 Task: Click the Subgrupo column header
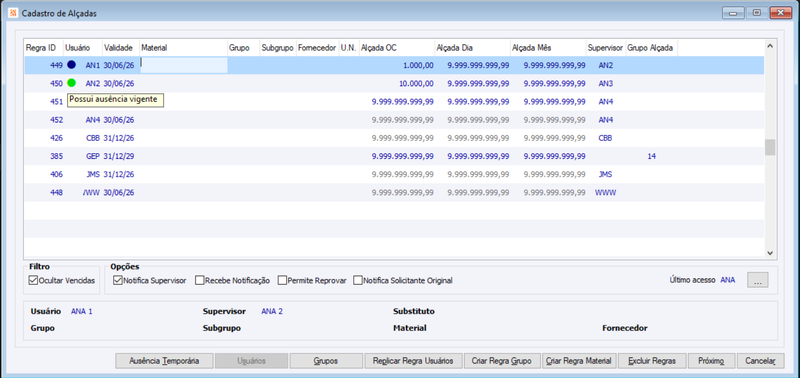278,48
